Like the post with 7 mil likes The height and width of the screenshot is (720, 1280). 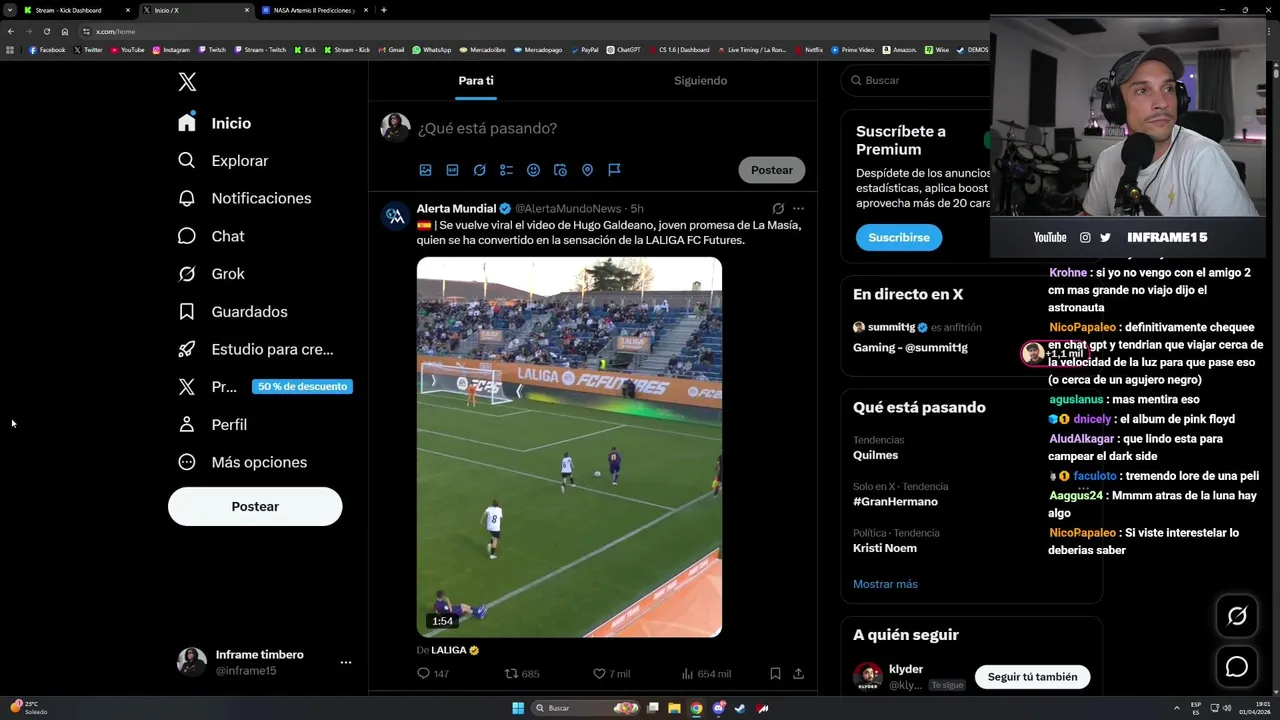coord(611,674)
